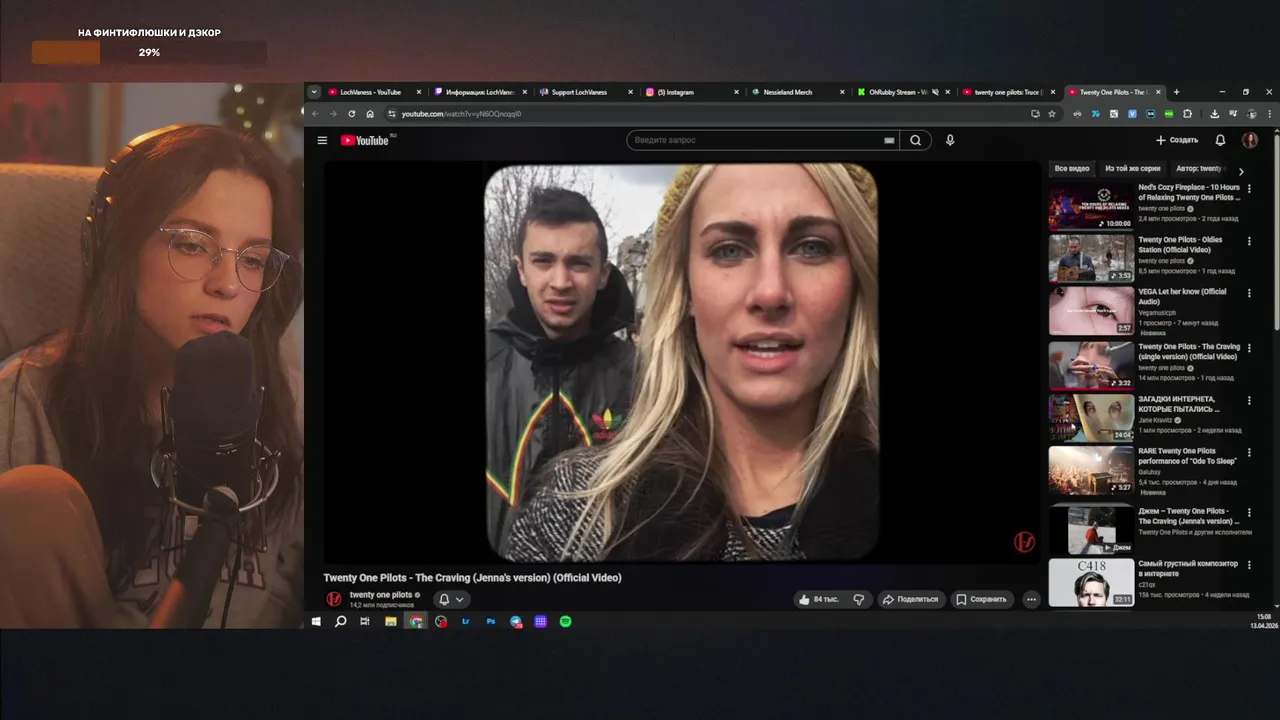The image size is (1280, 720).
Task: Click the Chrome address bar URL
Action: 461,114
